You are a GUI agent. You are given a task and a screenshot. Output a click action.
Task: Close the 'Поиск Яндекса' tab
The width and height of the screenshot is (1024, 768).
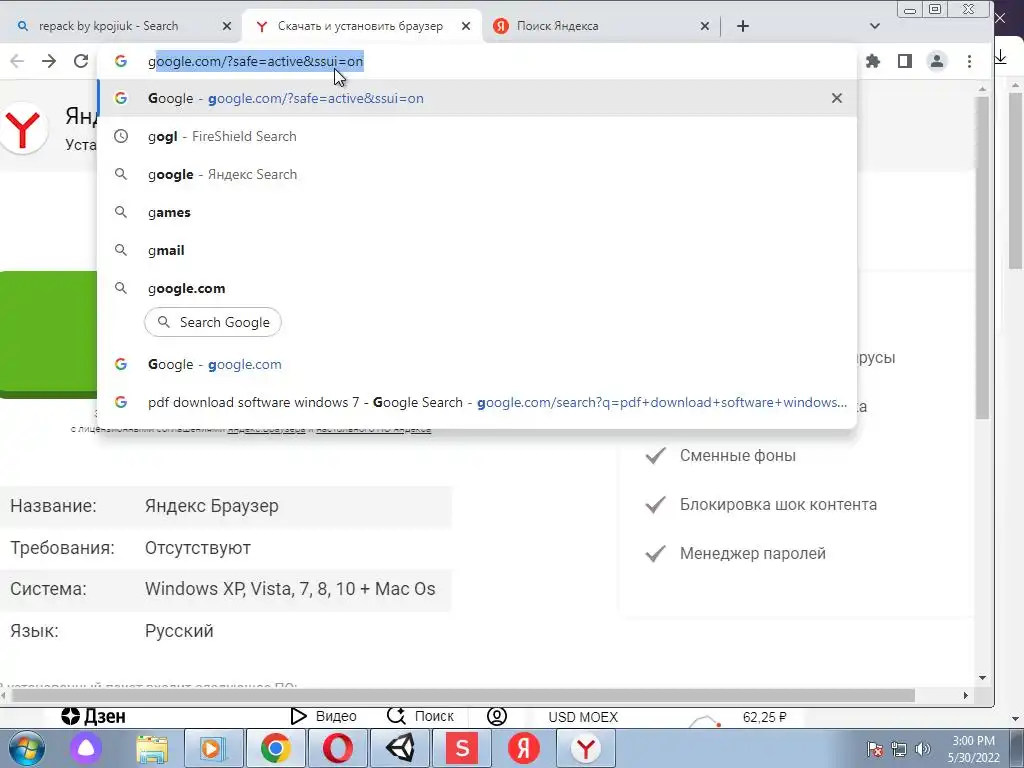pyautogui.click(x=705, y=26)
